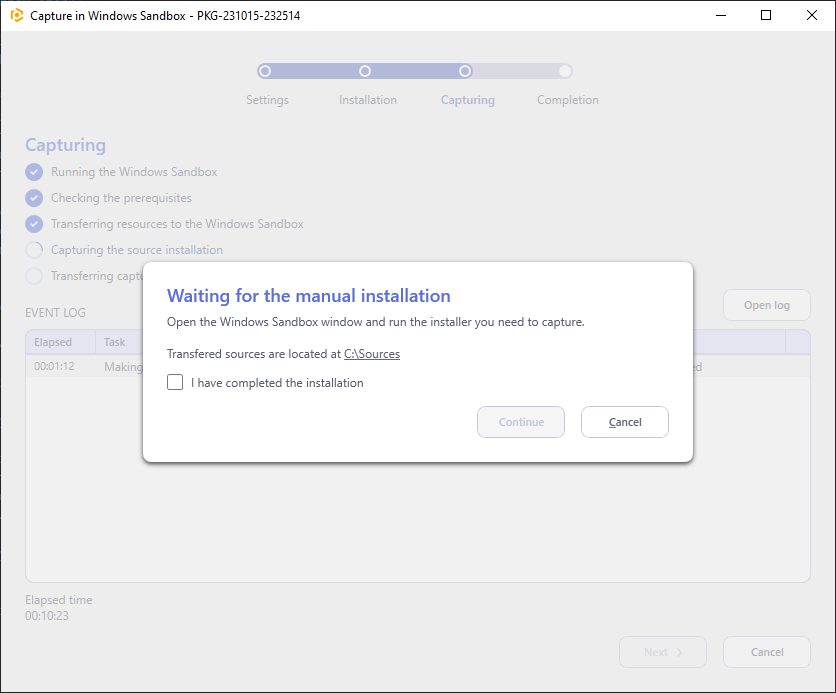Click "Waiting for the manual installation" title
The height and width of the screenshot is (693, 836).
[309, 296]
